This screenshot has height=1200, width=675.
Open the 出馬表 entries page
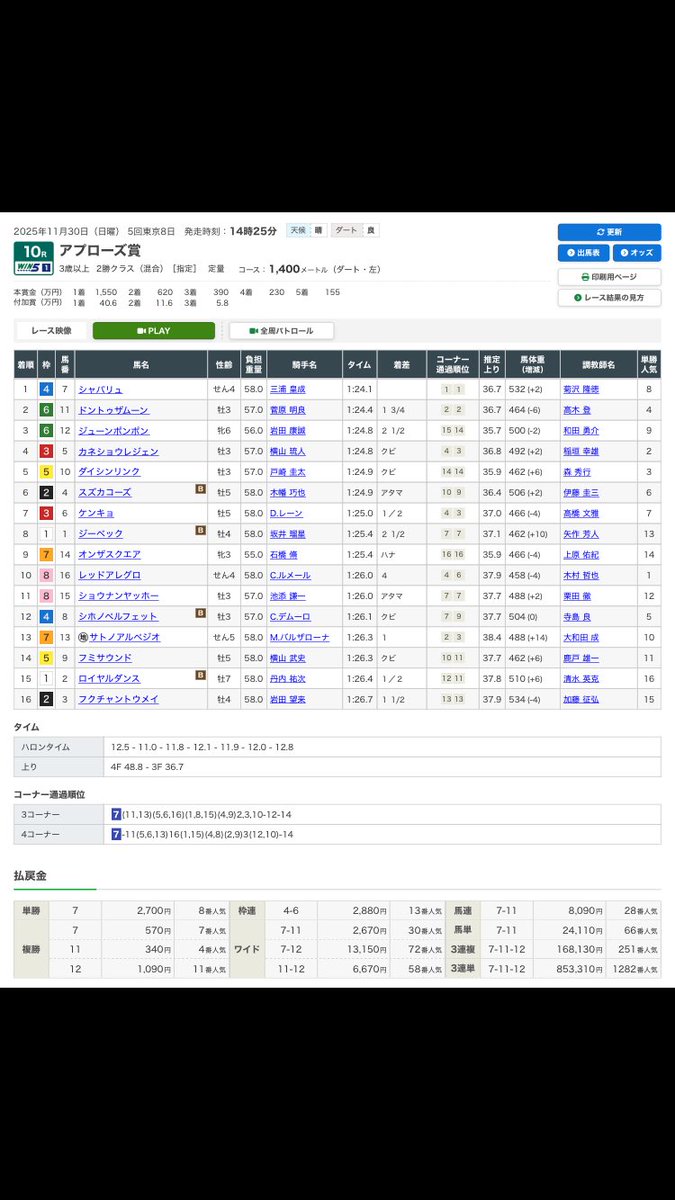583,253
